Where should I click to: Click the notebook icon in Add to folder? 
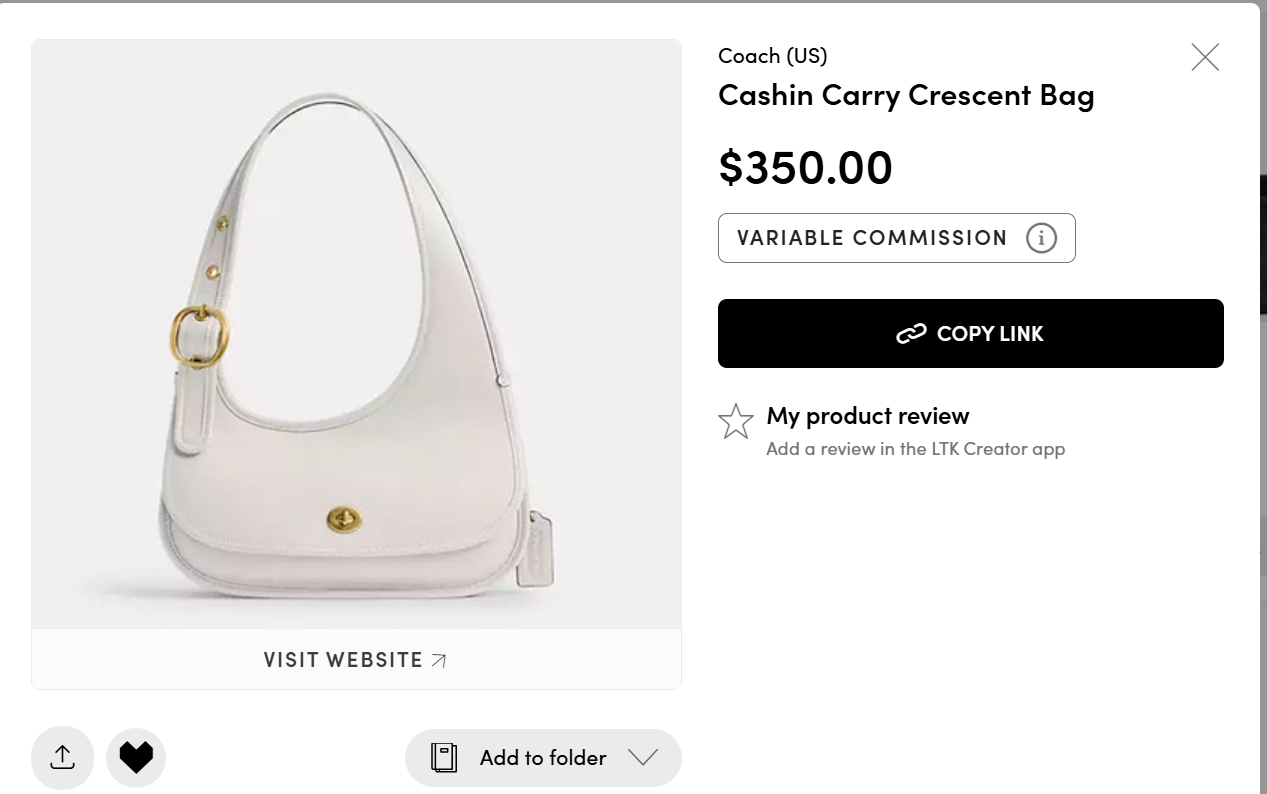(443, 758)
